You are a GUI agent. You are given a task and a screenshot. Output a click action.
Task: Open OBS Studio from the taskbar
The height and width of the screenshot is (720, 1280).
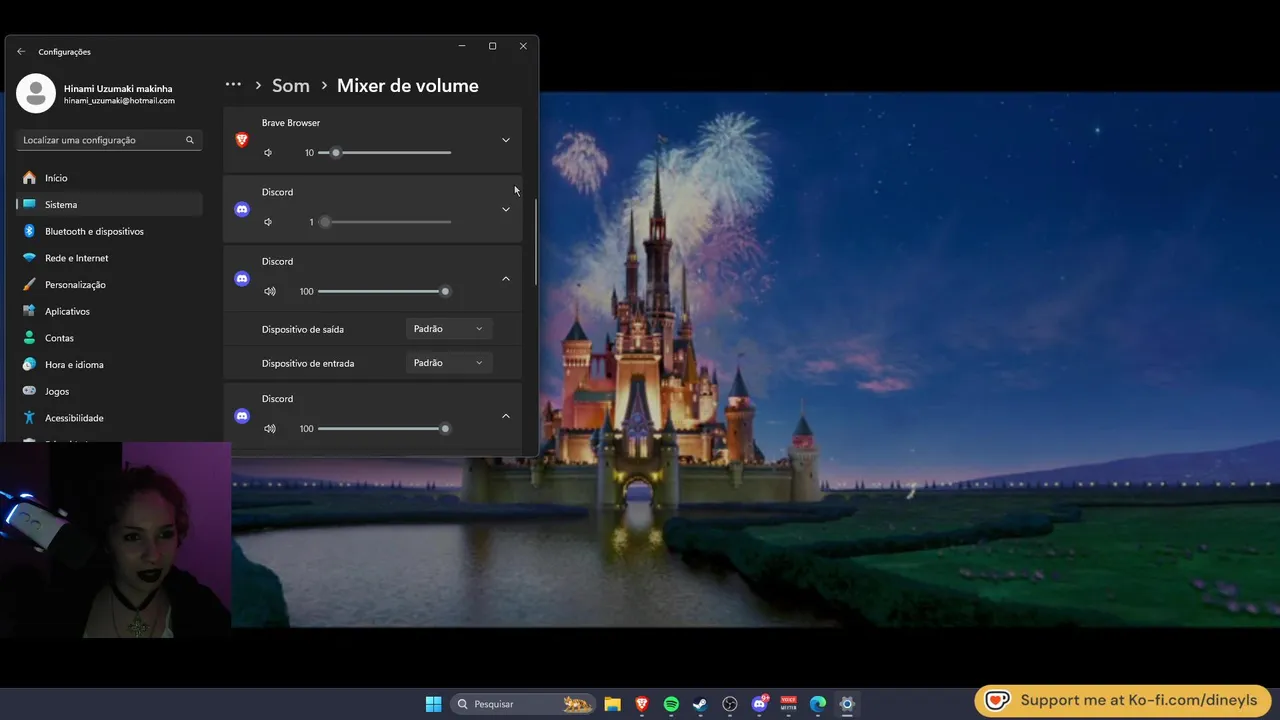click(x=730, y=704)
